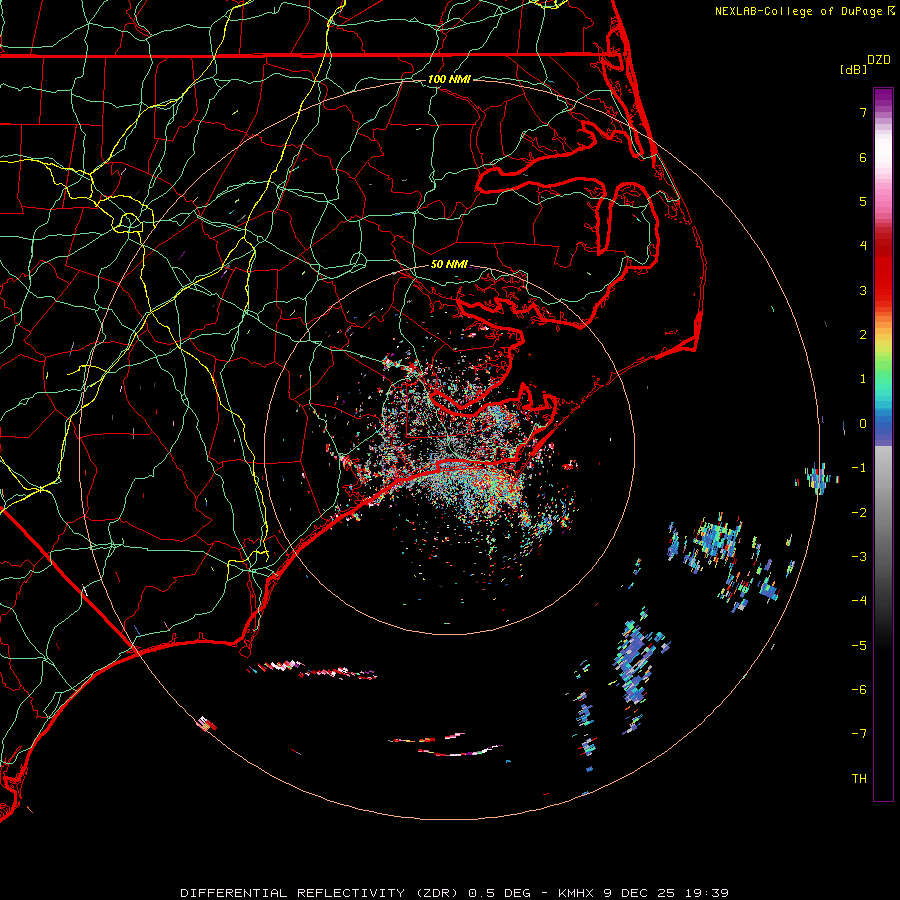This screenshot has height=900, width=900.
Task: Click the purple top of the color bar
Action: click(883, 98)
